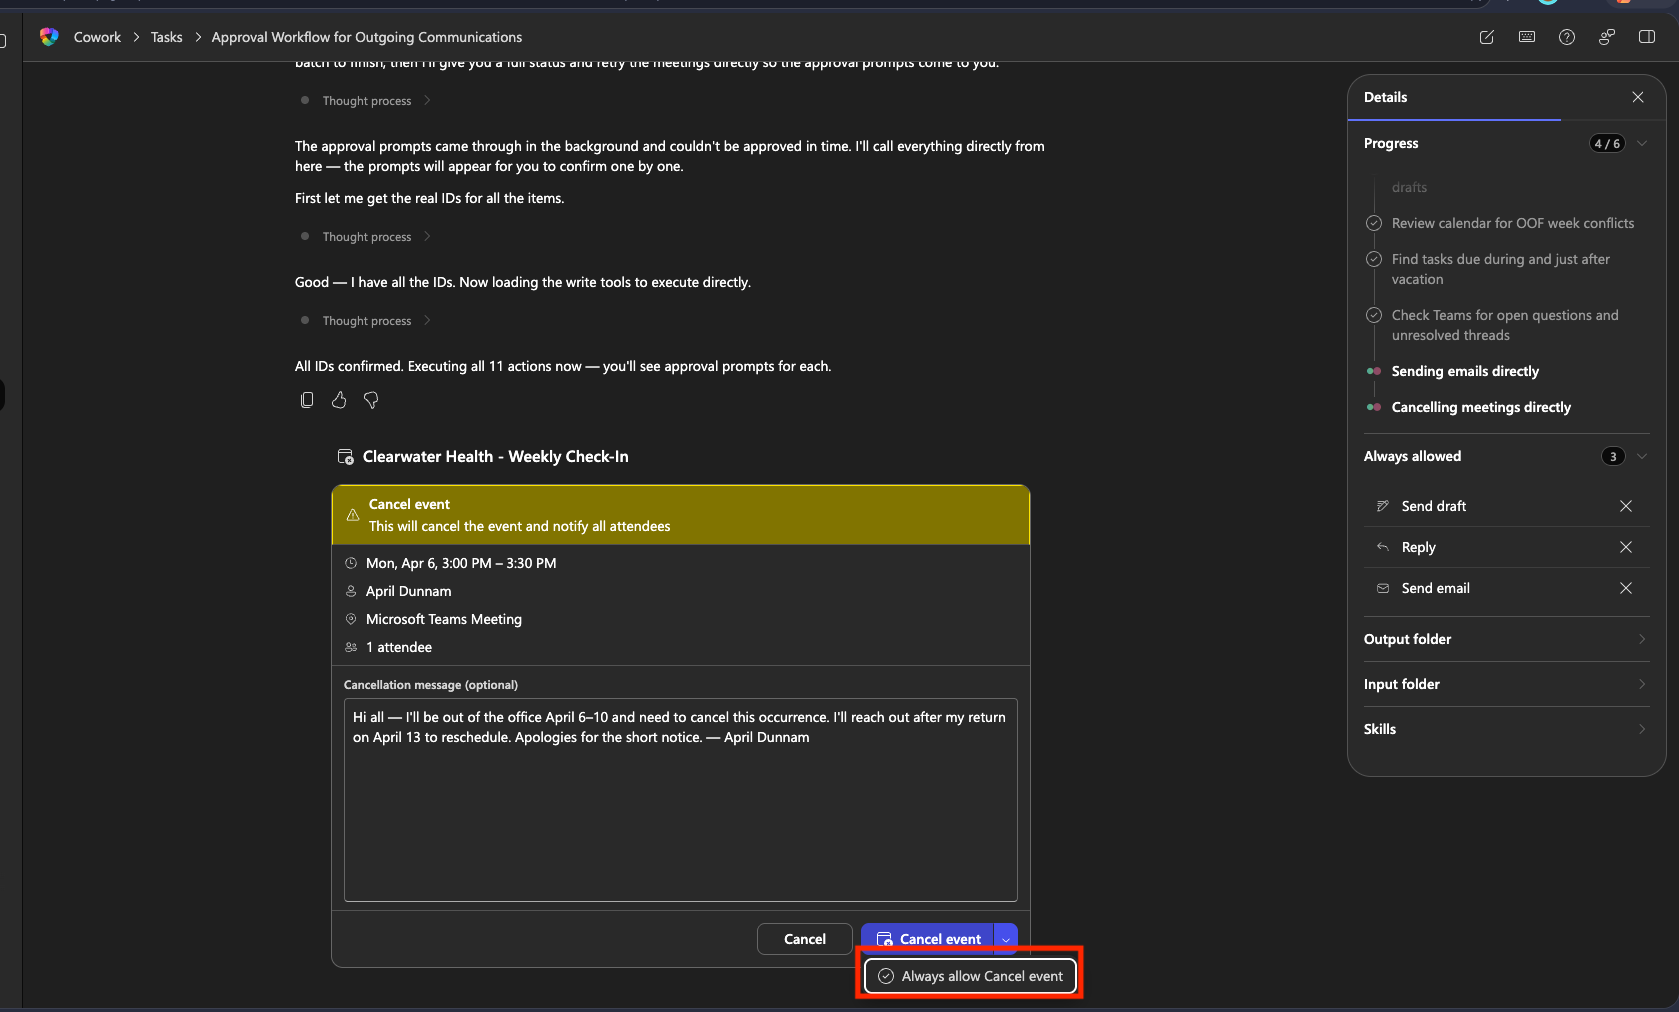Click the copy response icon
This screenshot has width=1679, height=1012.
pyautogui.click(x=307, y=400)
